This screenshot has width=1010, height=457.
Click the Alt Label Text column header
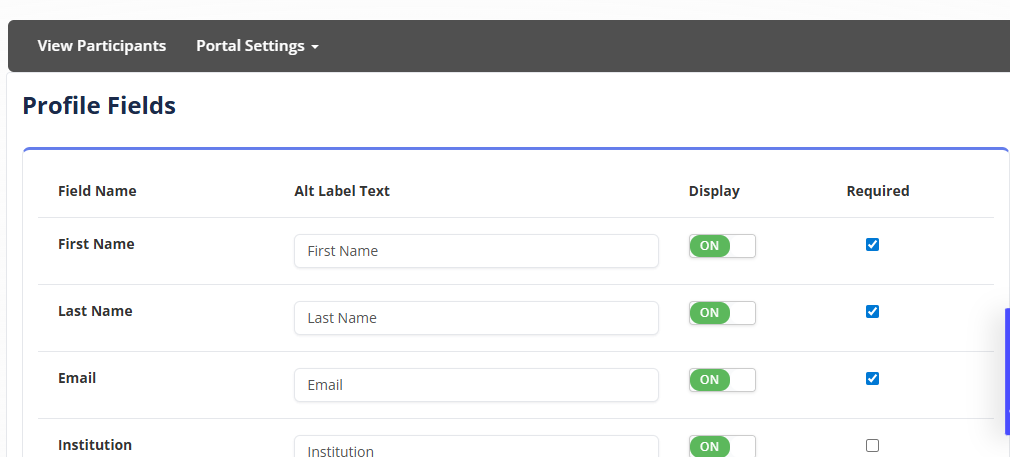[x=342, y=191]
